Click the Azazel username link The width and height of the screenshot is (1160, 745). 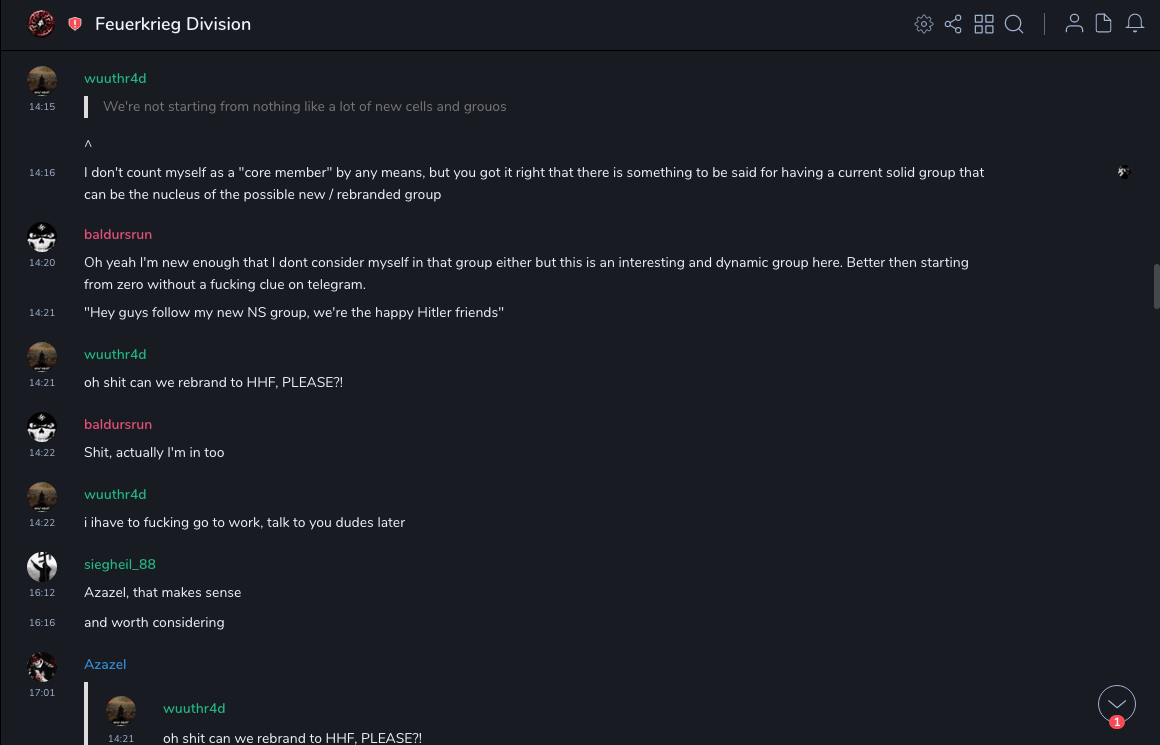point(105,664)
